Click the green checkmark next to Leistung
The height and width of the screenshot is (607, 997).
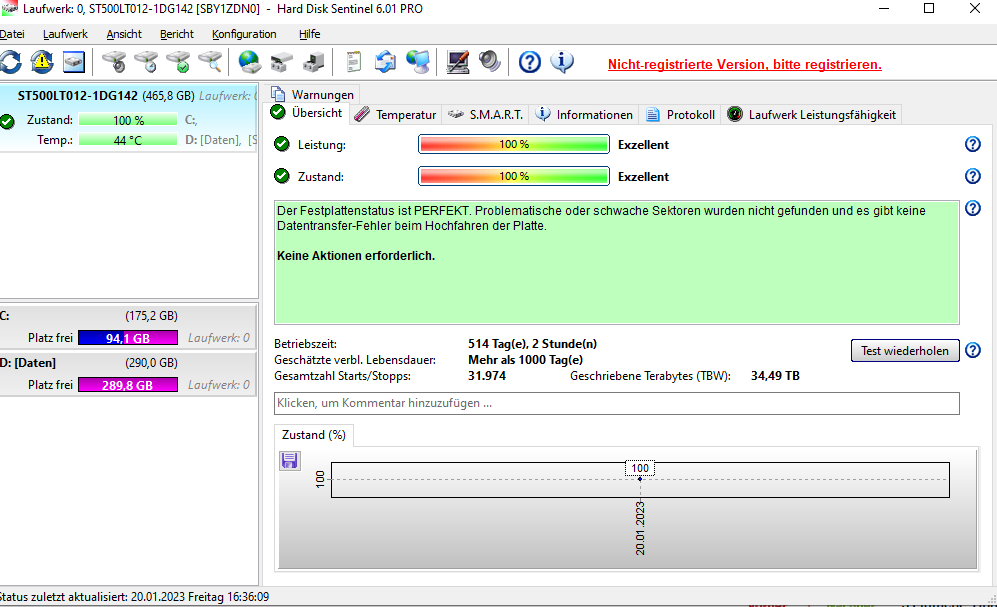pos(282,144)
